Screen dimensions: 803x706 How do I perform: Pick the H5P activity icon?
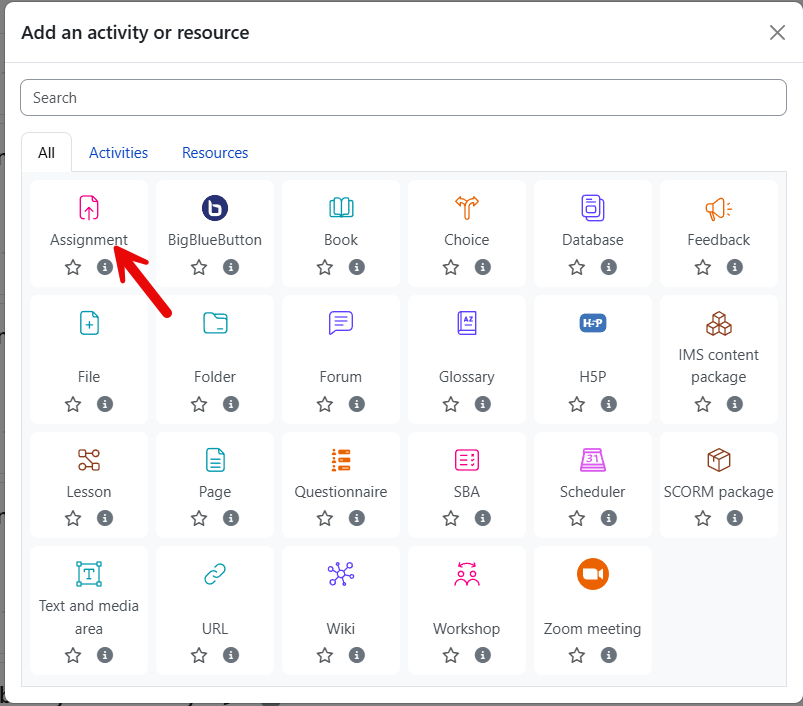(x=593, y=323)
